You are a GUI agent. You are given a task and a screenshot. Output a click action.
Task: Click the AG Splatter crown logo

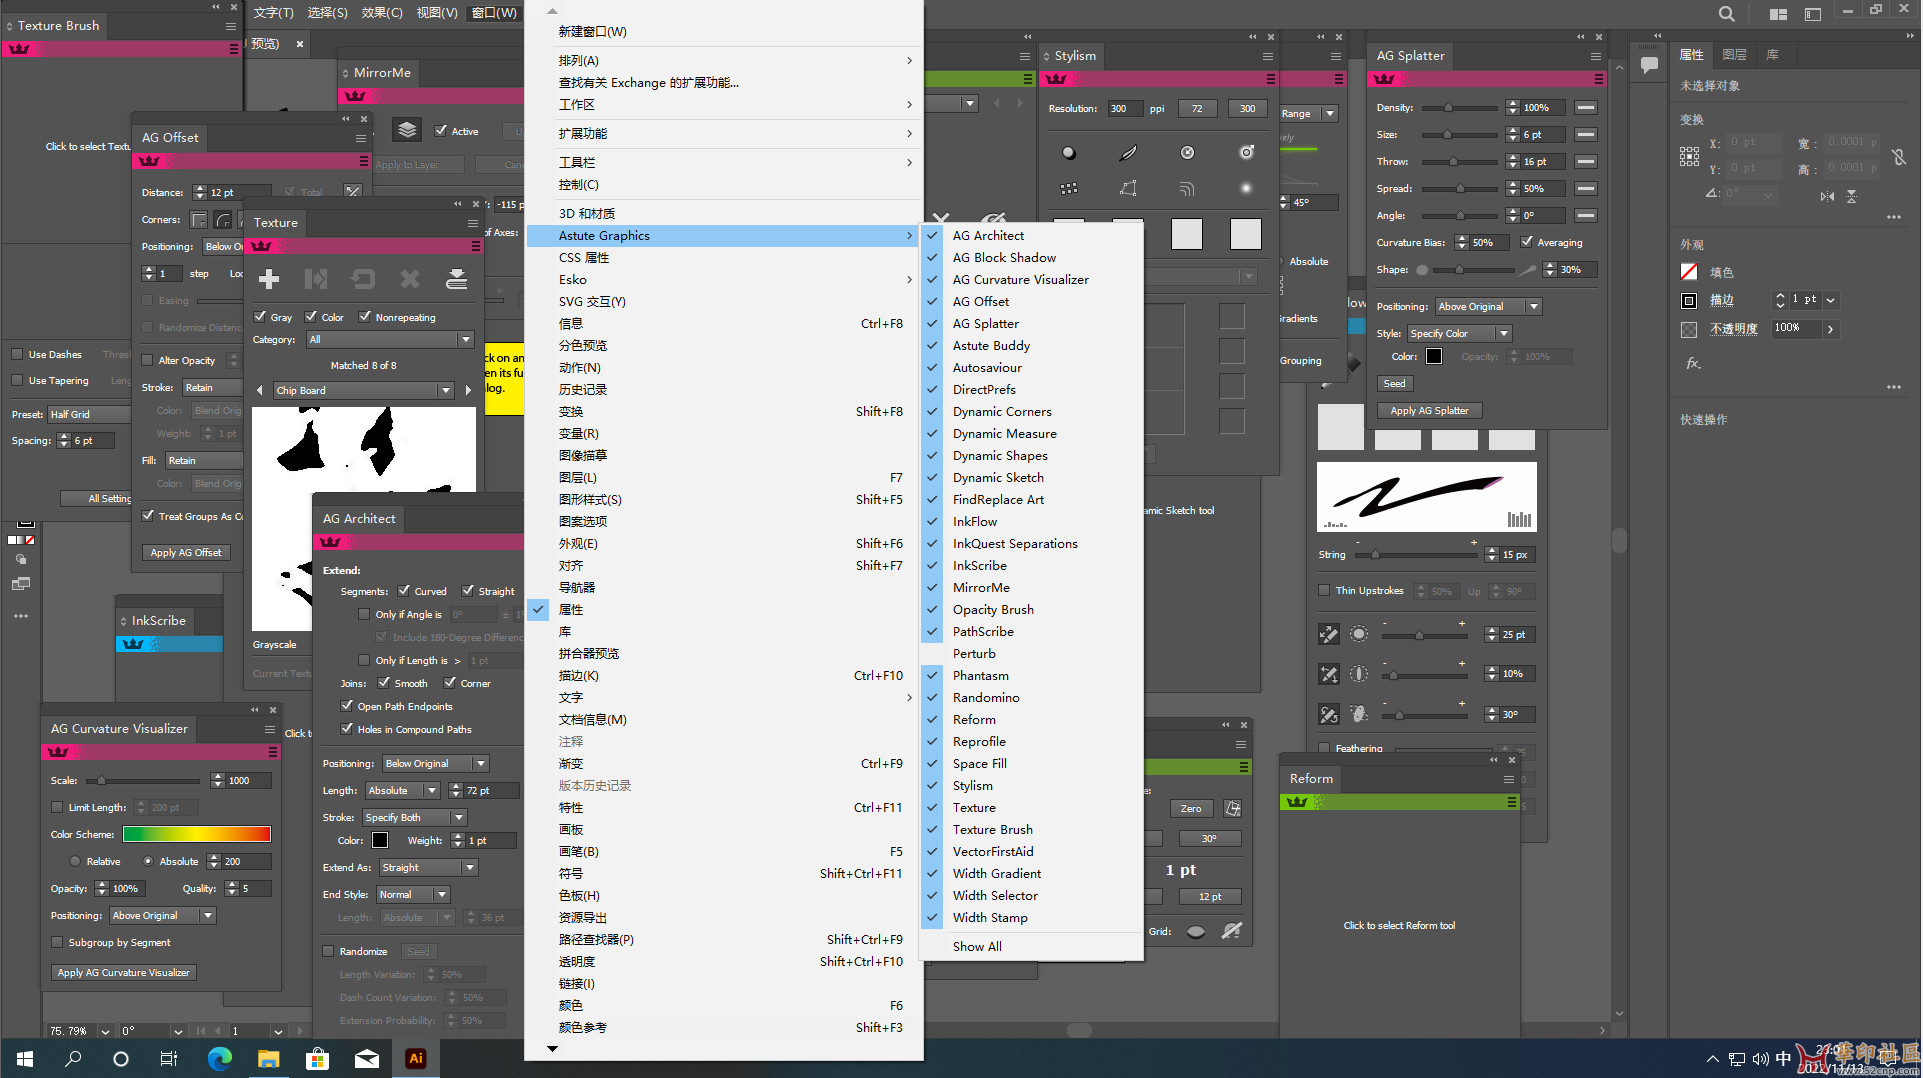click(1385, 79)
